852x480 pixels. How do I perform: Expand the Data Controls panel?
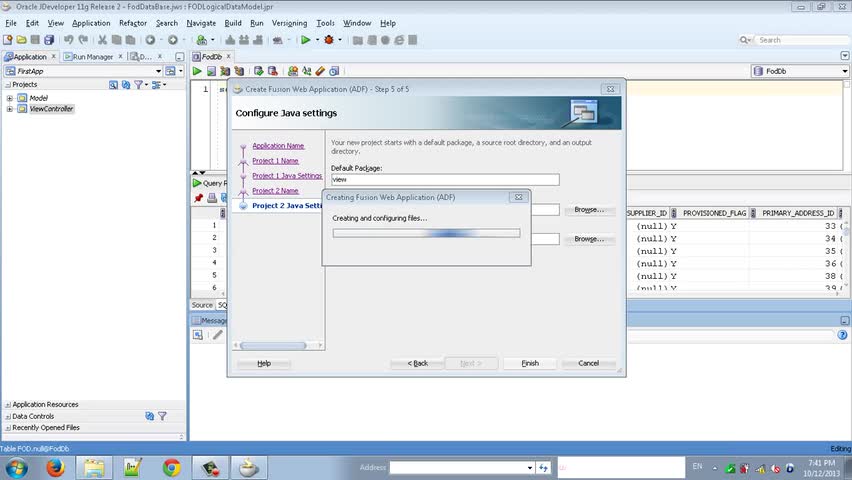click(x=8, y=417)
